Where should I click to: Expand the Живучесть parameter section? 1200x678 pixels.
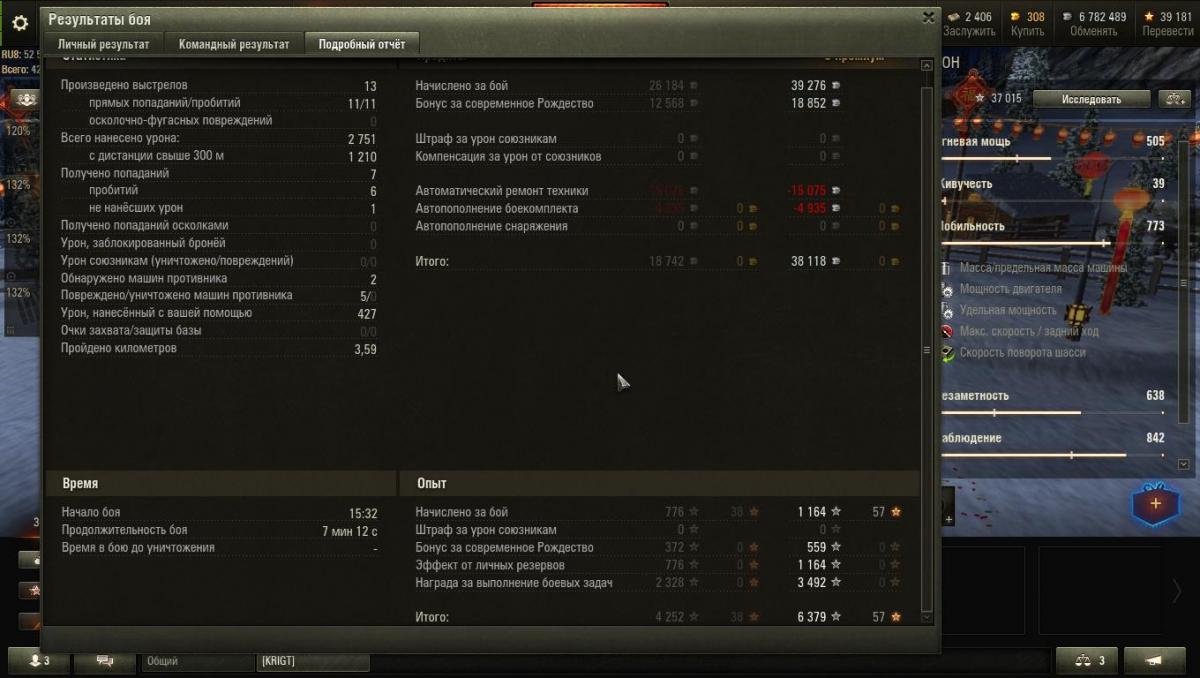pos(1053,184)
